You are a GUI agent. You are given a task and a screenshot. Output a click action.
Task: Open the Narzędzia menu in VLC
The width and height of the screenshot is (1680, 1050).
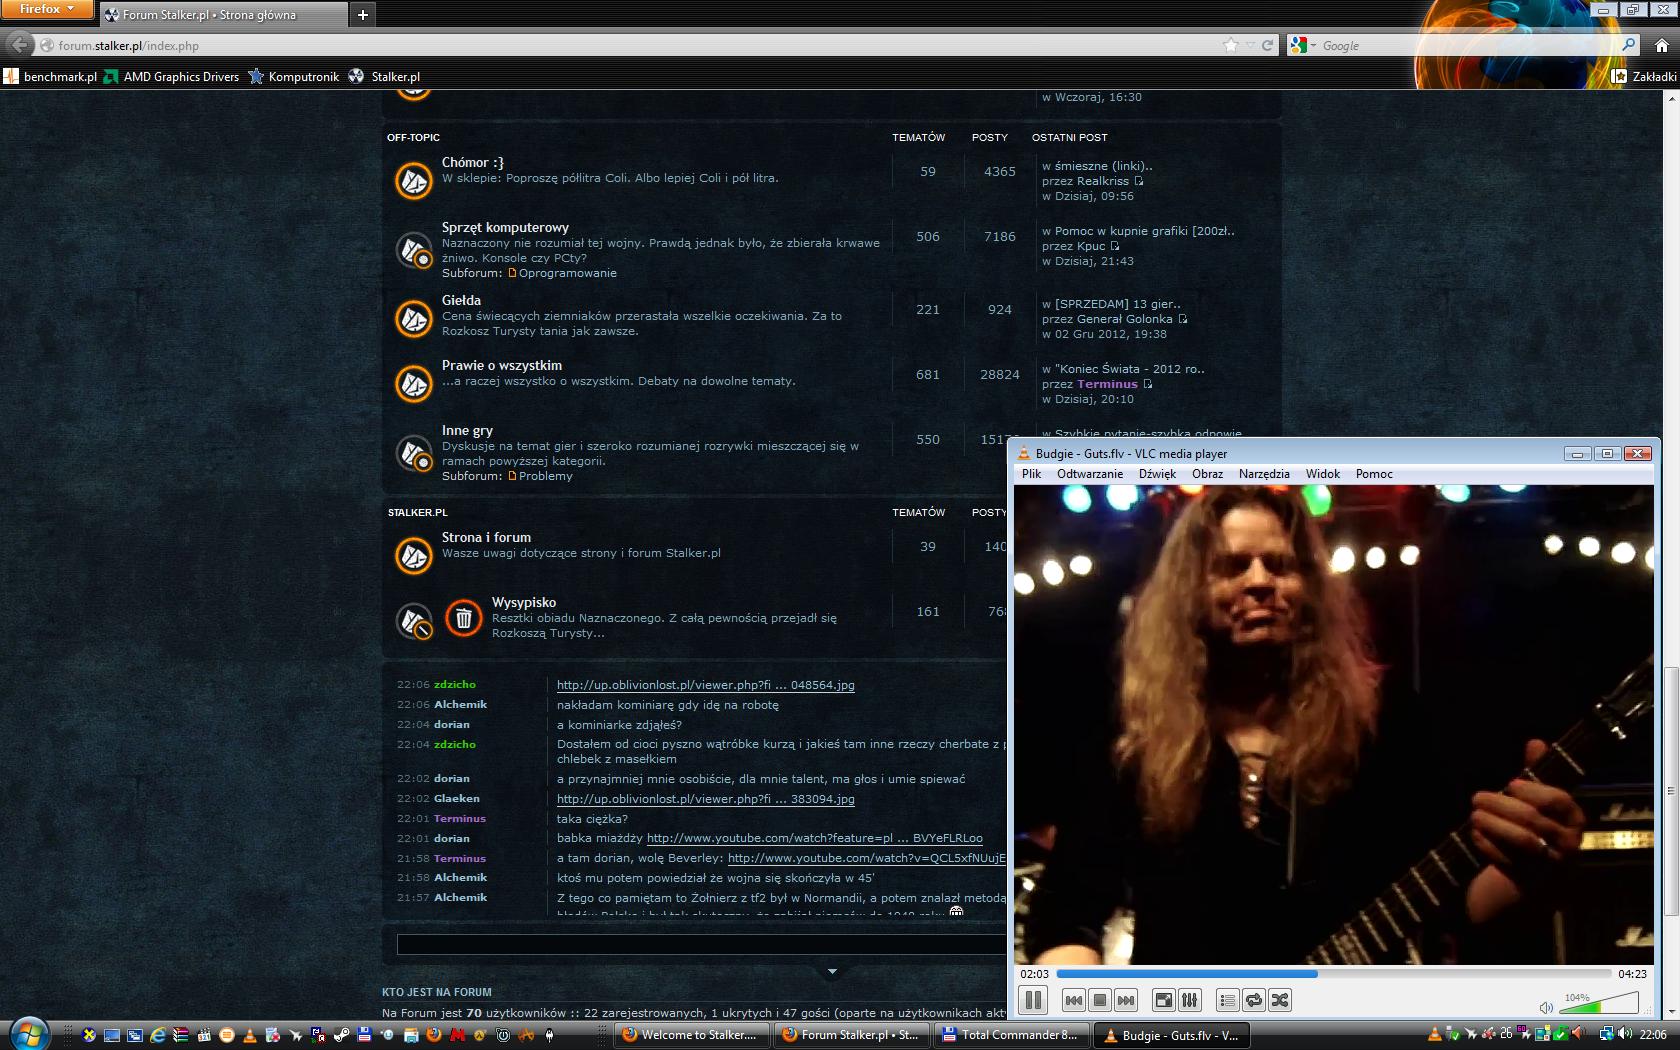pyautogui.click(x=1264, y=474)
